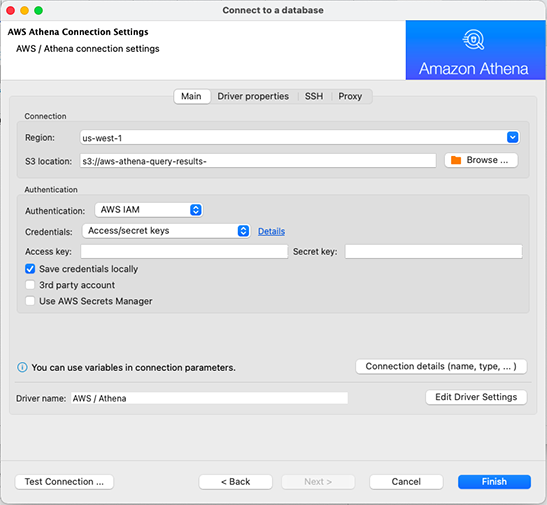Screen dimensions: 547x505
Task: Click the Access key input field
Action: pos(184,251)
